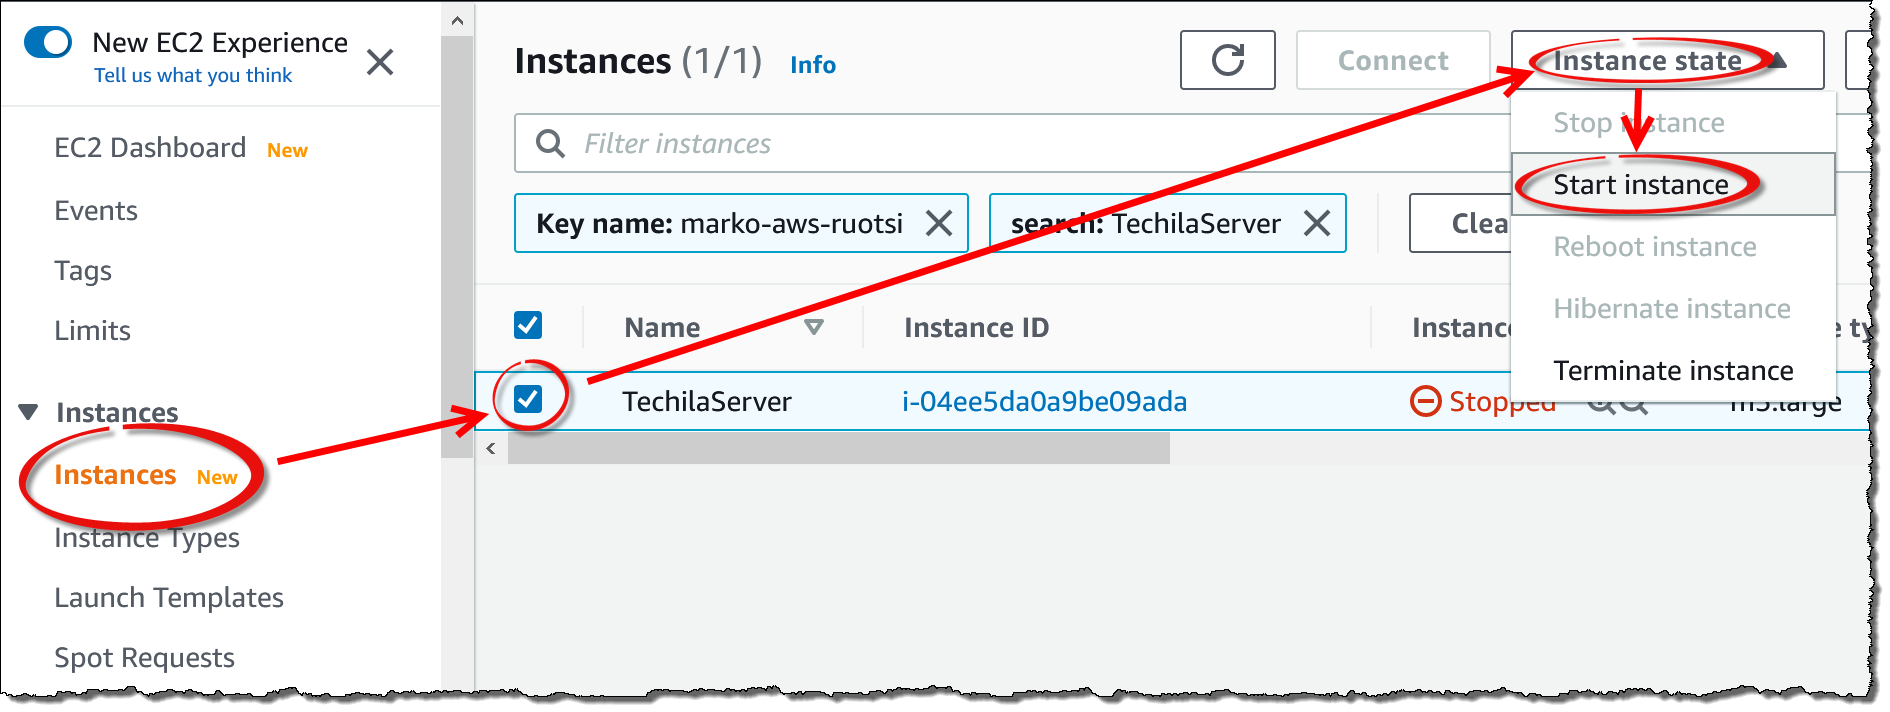Remove the Key name marko-aws-ruotsi filter
Viewport: 1890px width, 712px height.
tap(938, 223)
